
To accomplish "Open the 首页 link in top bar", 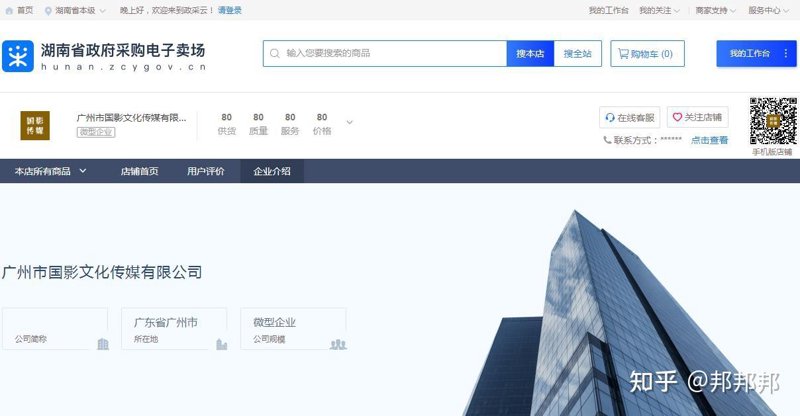I will pyautogui.click(x=24, y=10).
